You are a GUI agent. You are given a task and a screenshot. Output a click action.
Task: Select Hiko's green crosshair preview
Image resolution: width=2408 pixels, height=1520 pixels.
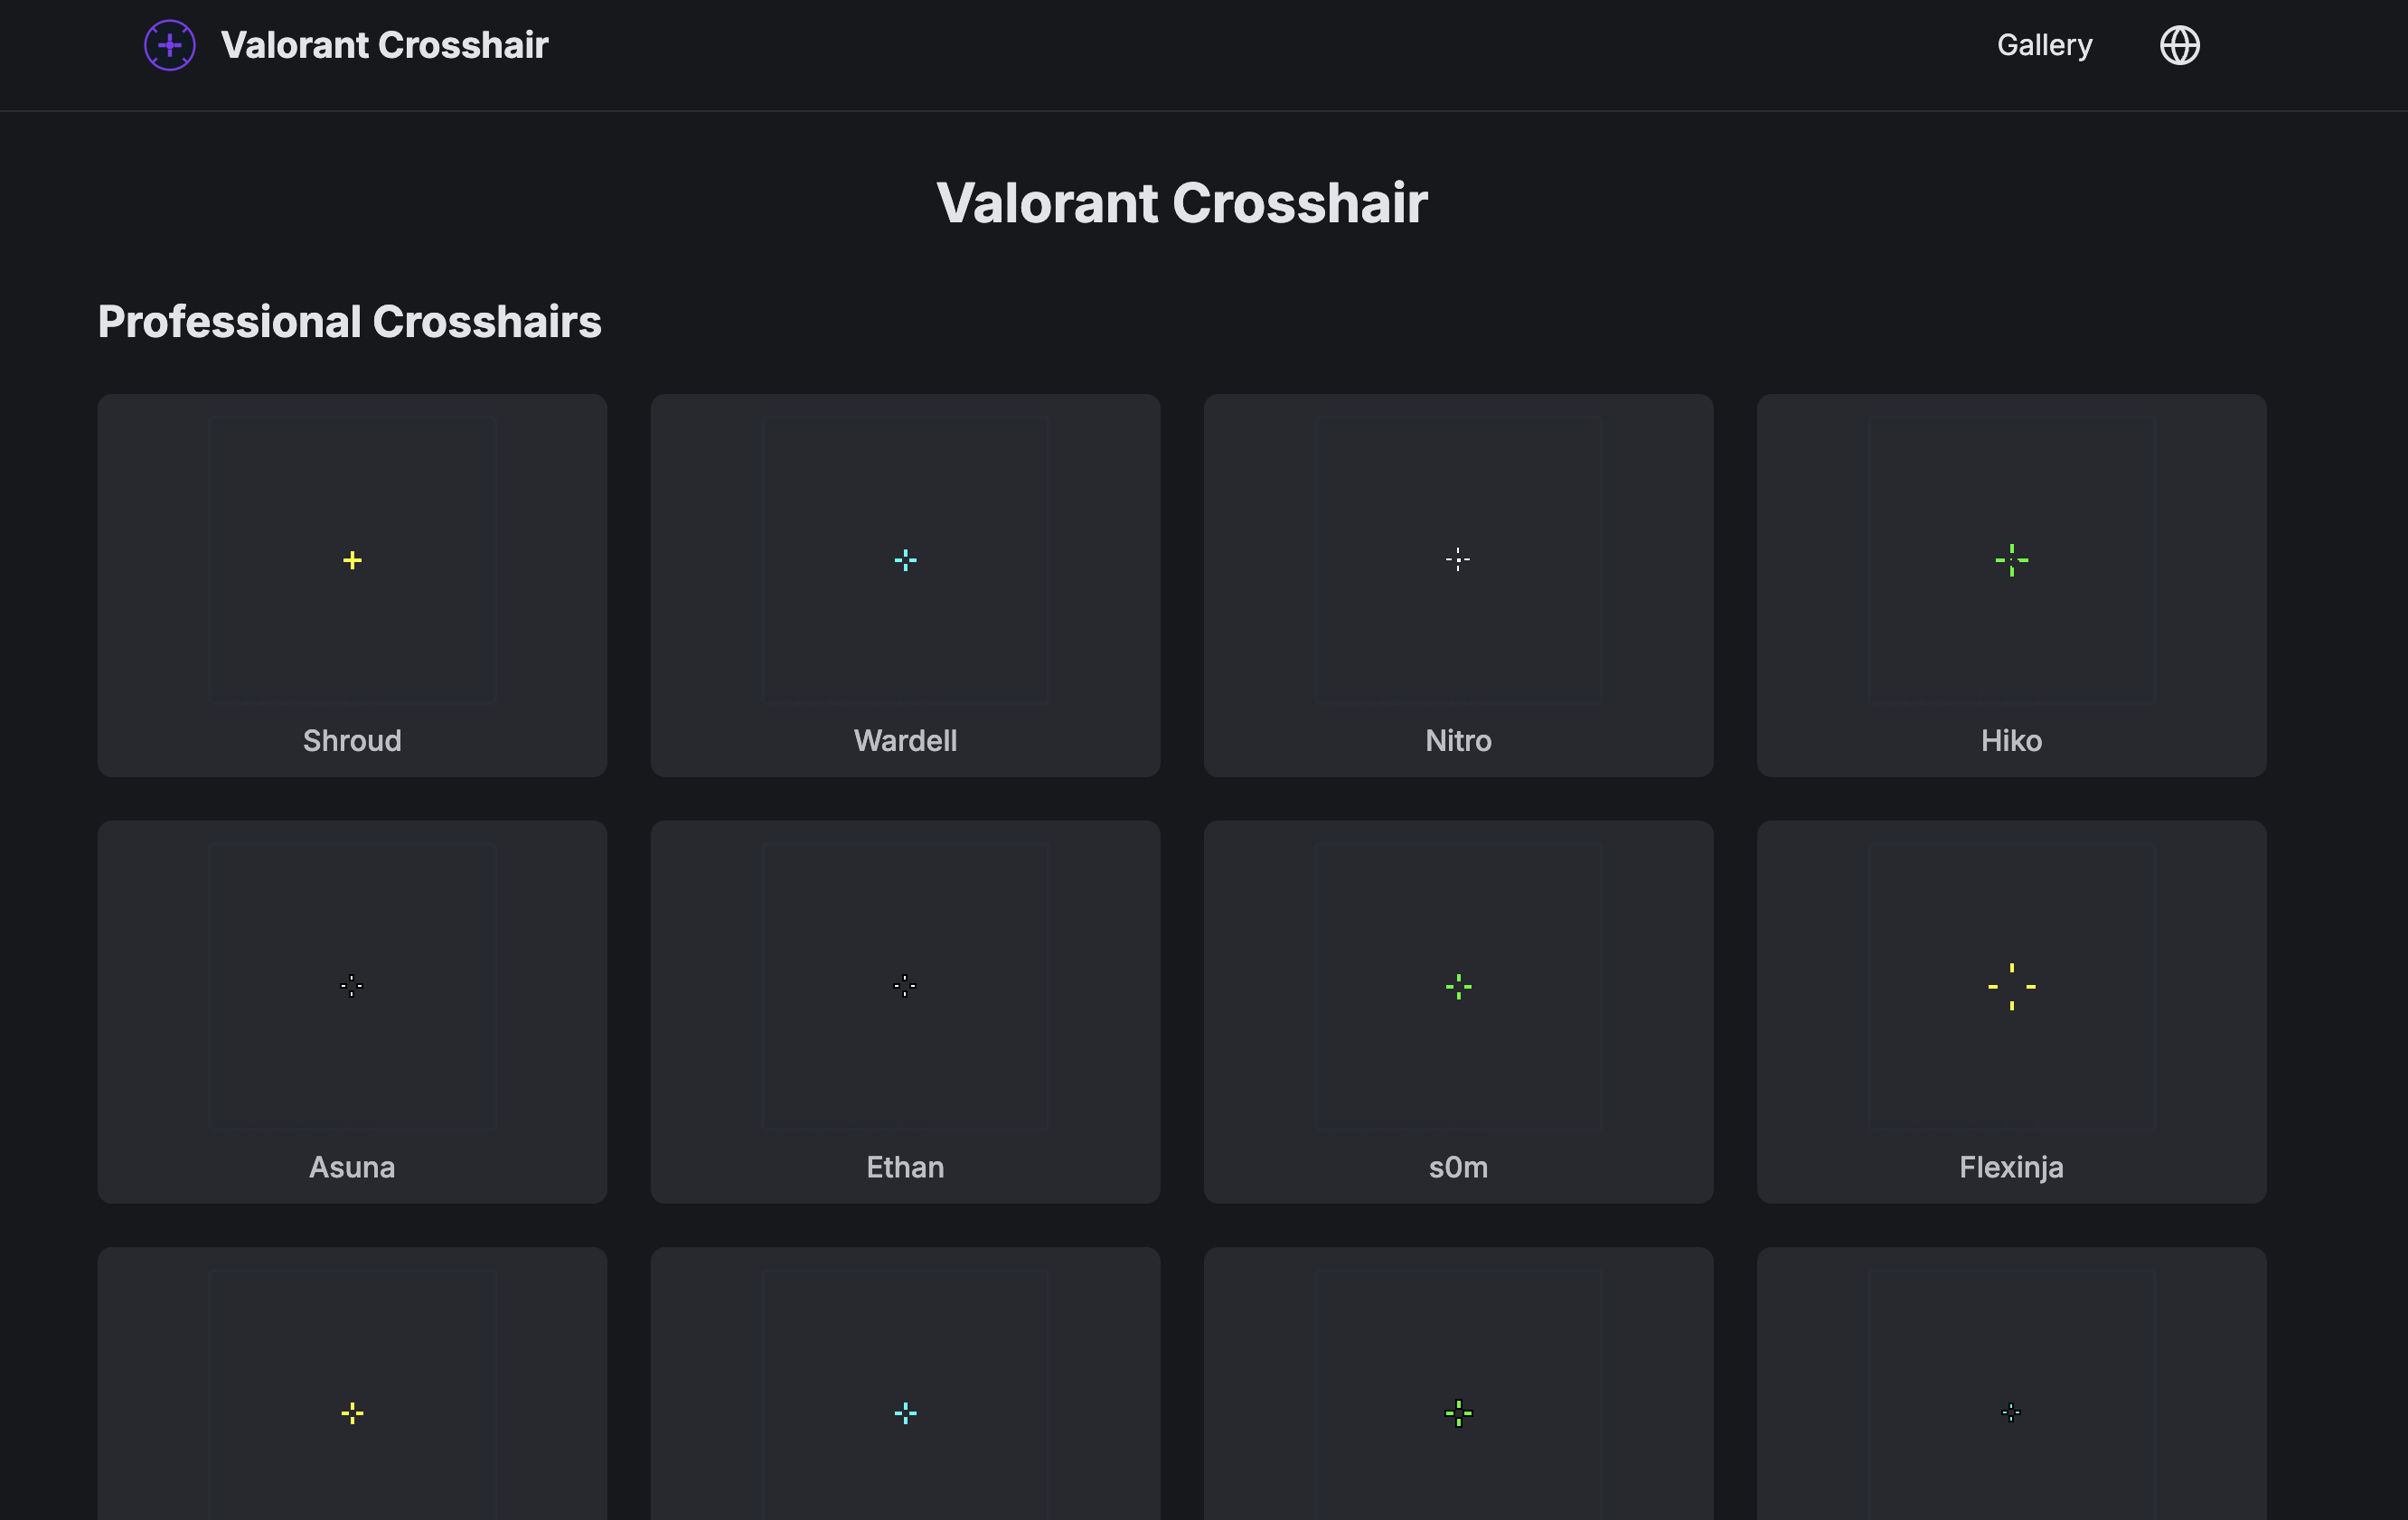(x=2011, y=560)
